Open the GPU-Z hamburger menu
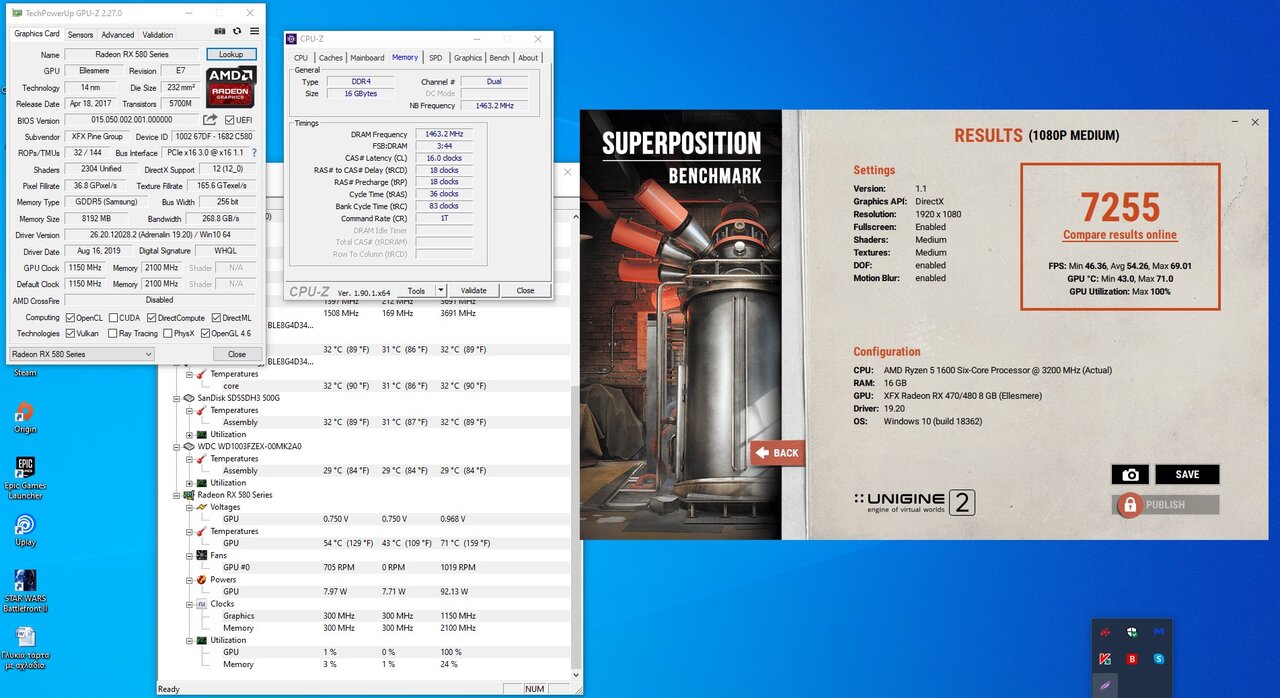Viewport: 1280px width, 698px height. point(254,32)
